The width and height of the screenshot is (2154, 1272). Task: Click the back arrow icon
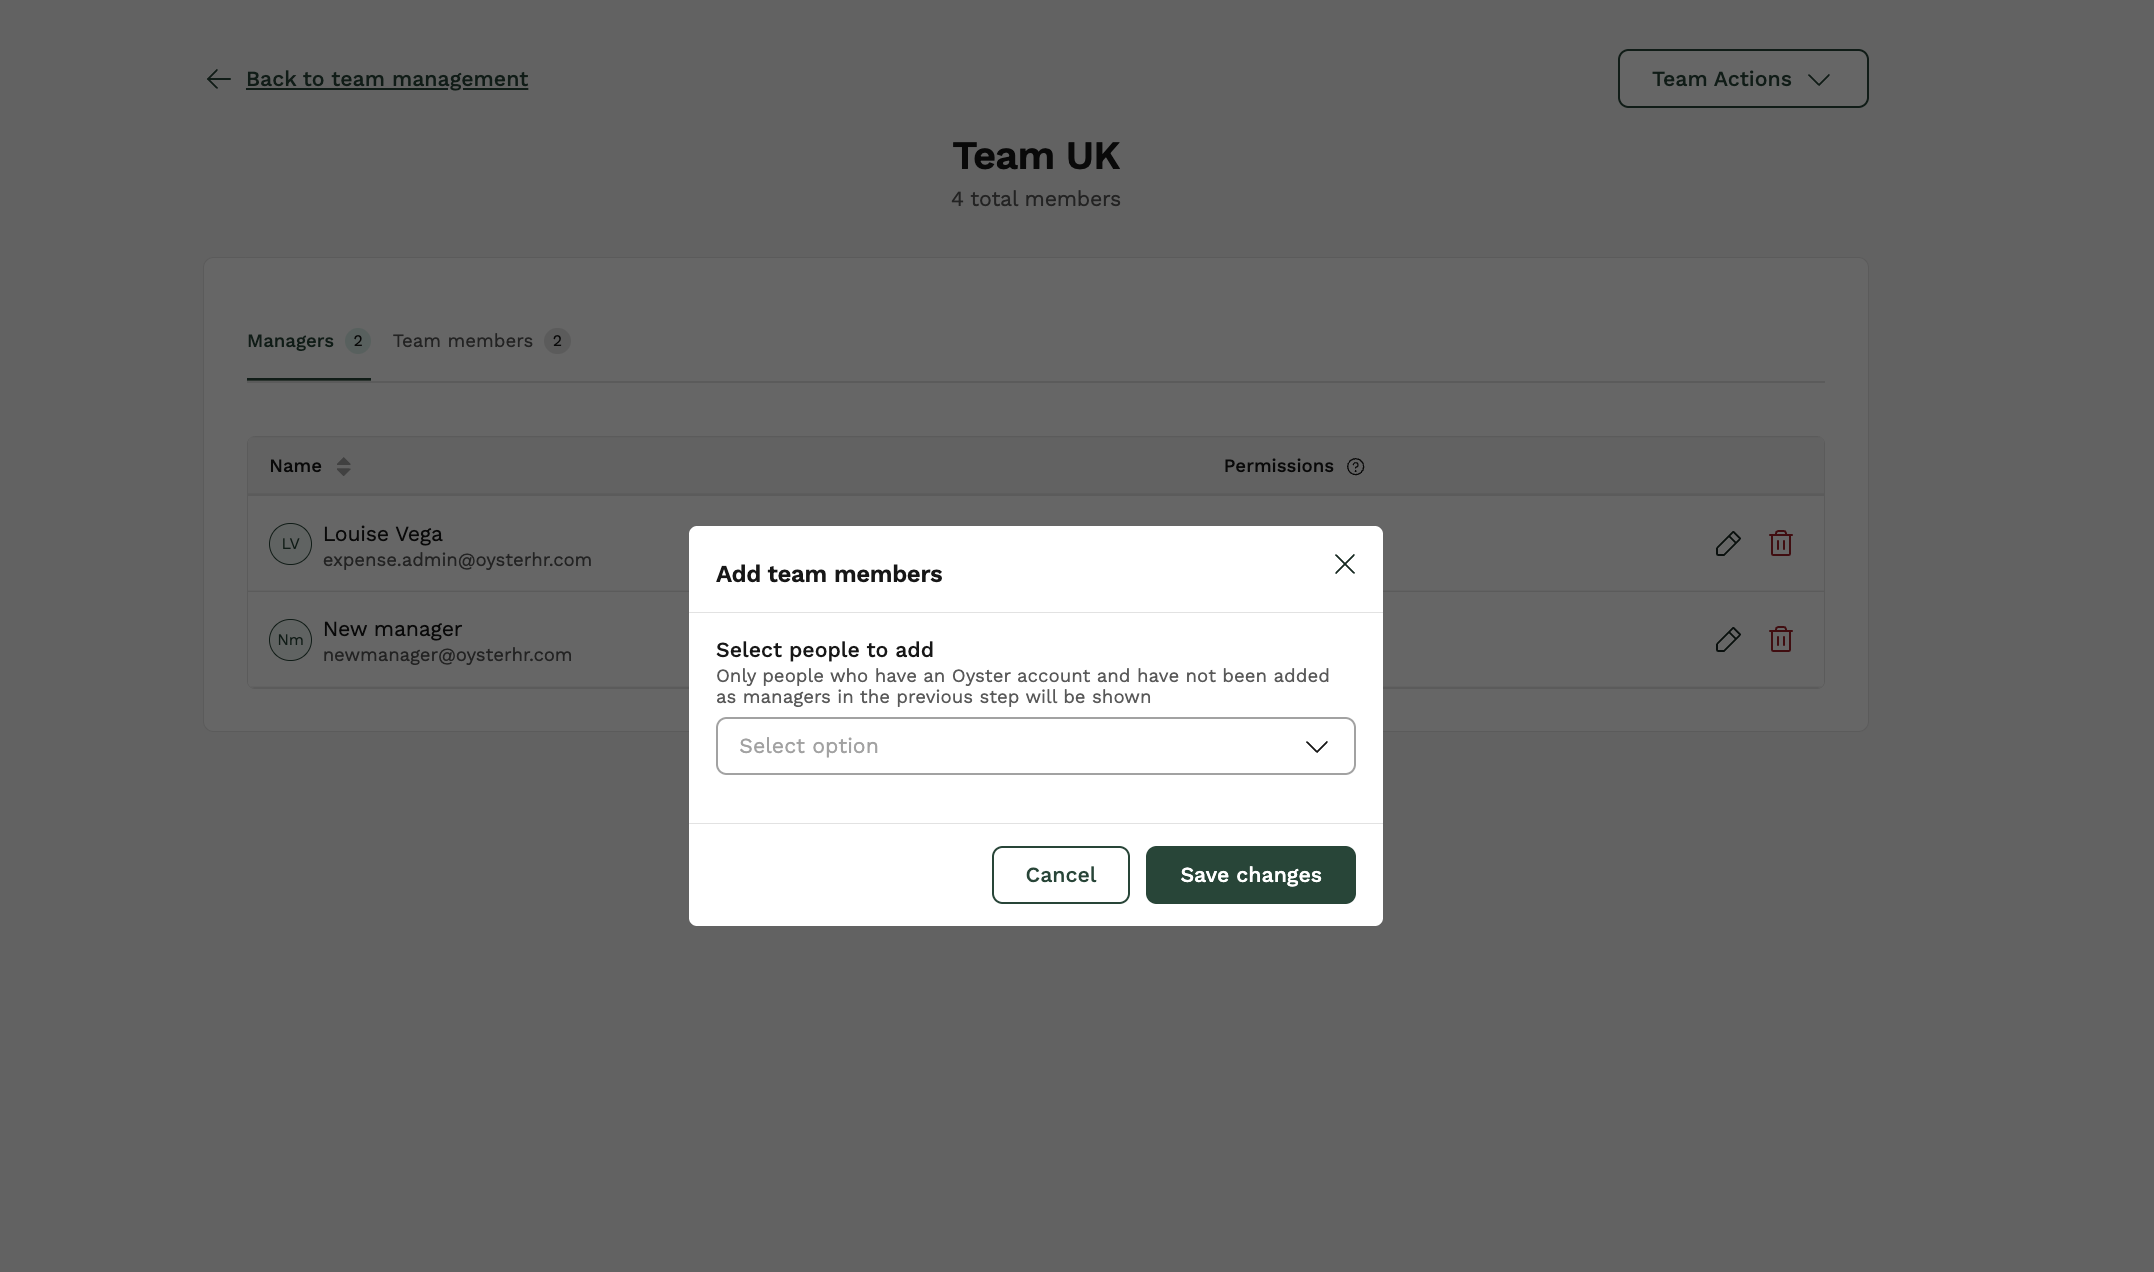[219, 79]
